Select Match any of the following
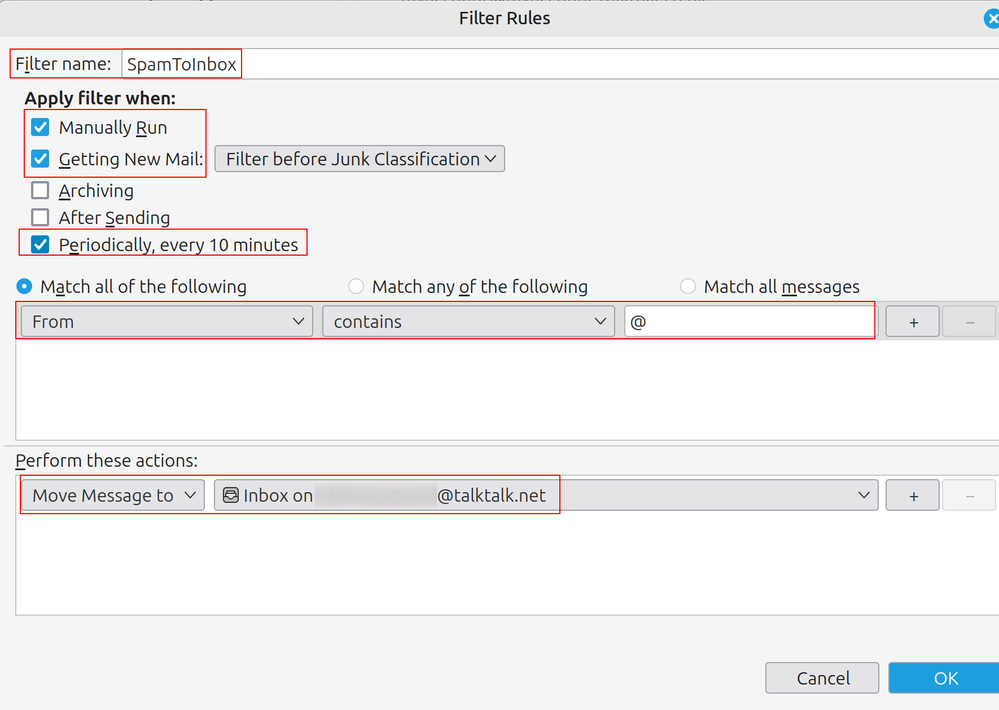The image size is (999, 710). [x=356, y=287]
